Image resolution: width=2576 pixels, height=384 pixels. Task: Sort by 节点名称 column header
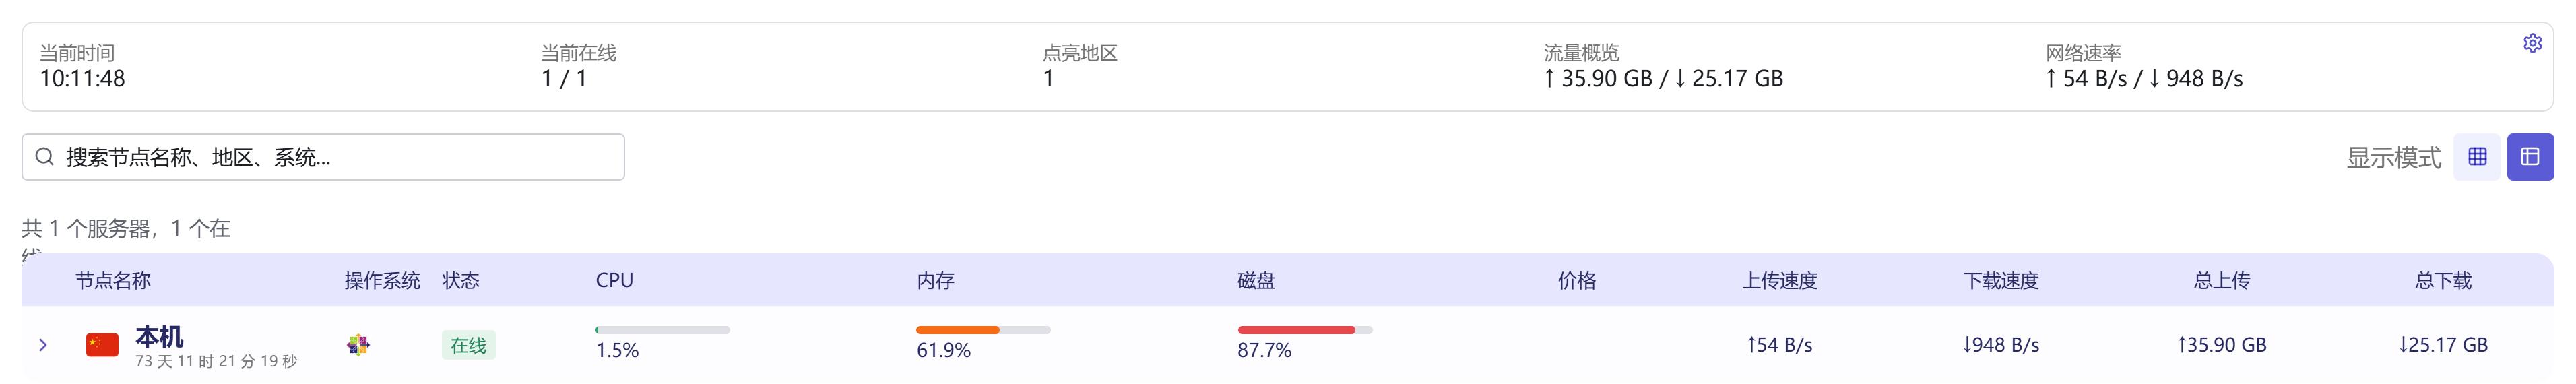(x=113, y=281)
